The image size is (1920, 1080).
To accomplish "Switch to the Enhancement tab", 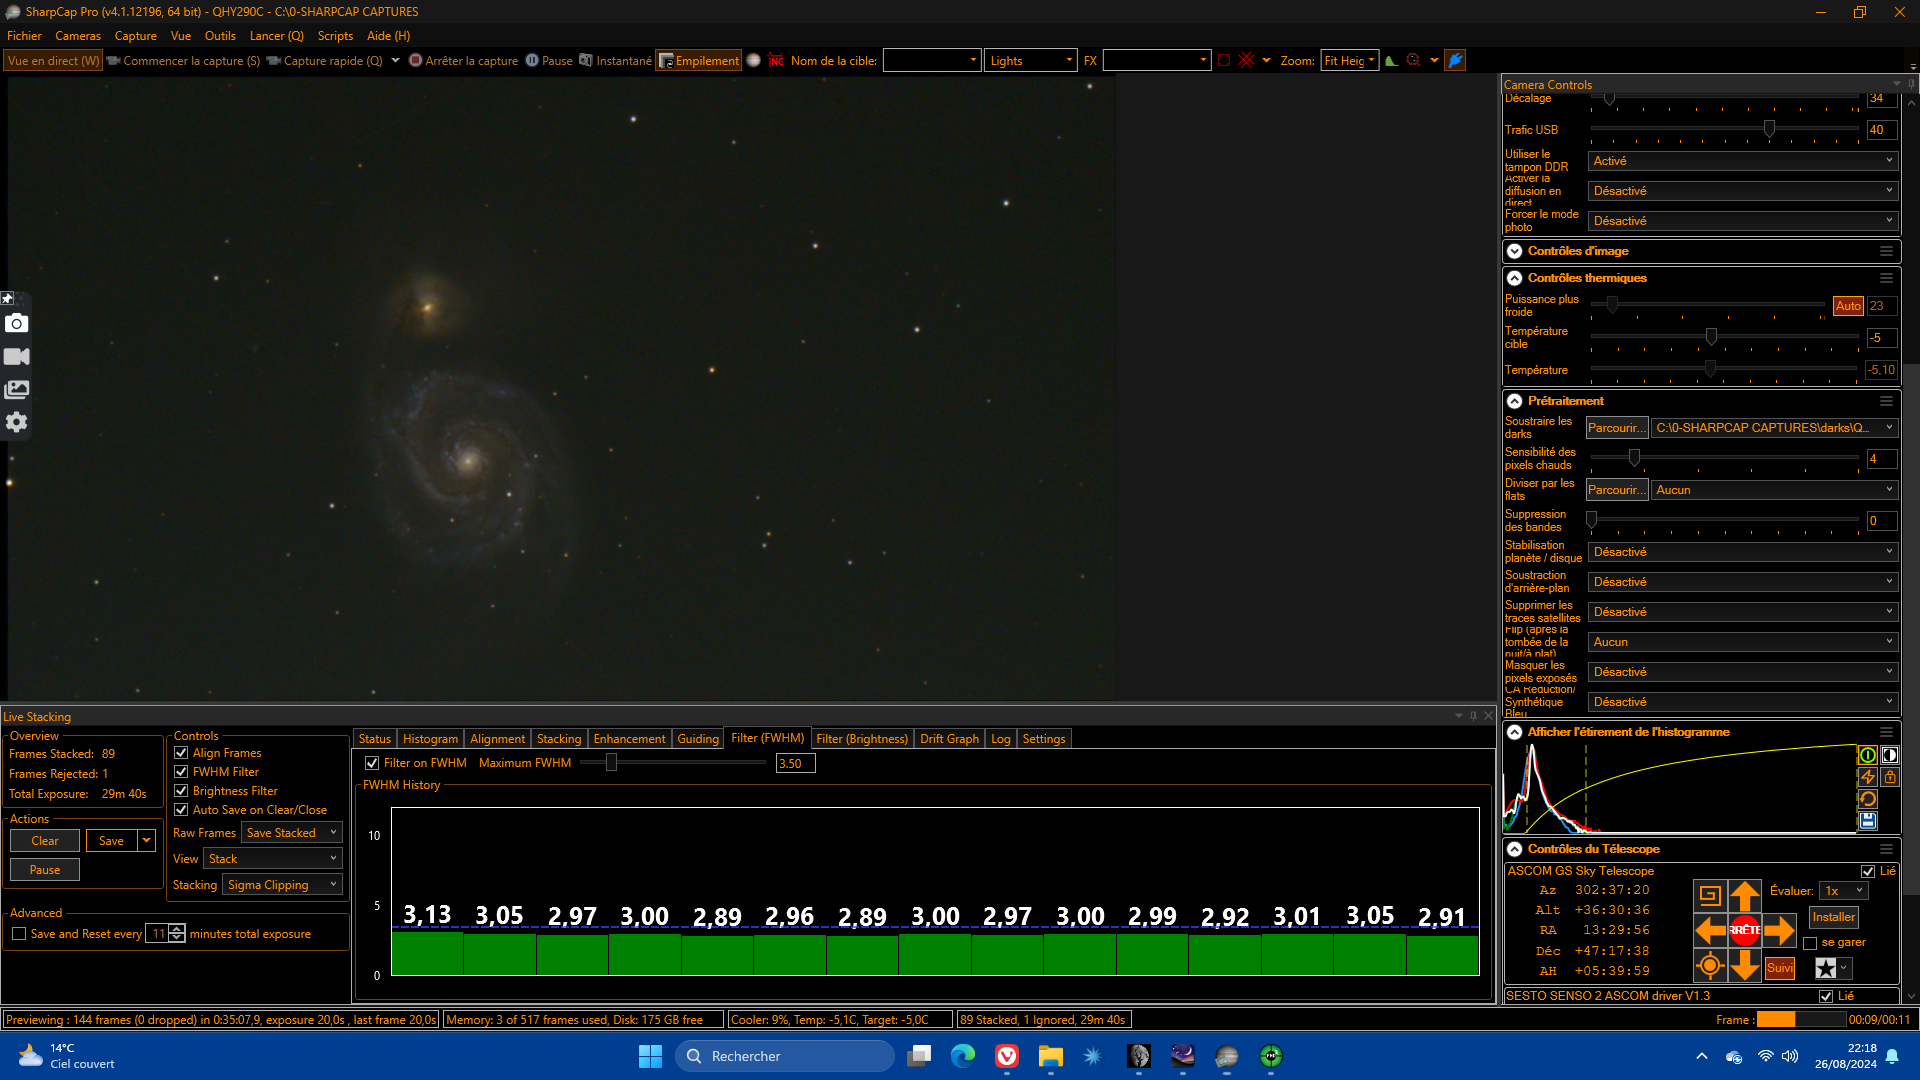I will [629, 739].
